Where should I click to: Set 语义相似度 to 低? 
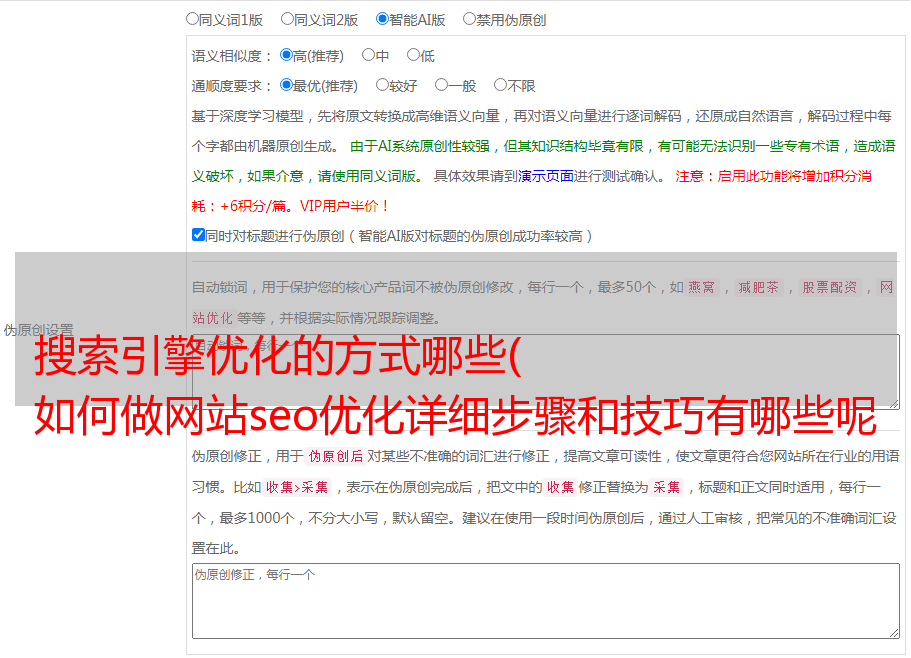413,55
